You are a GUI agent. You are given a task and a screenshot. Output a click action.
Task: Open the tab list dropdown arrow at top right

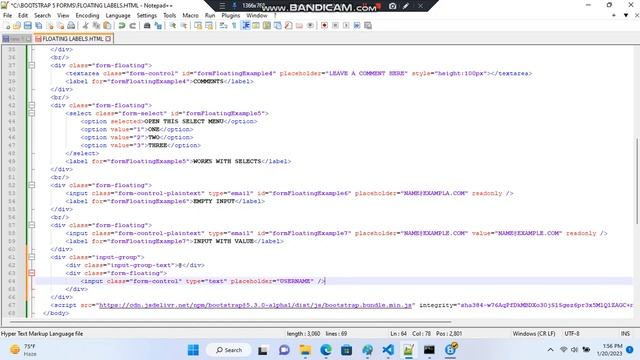point(626,16)
